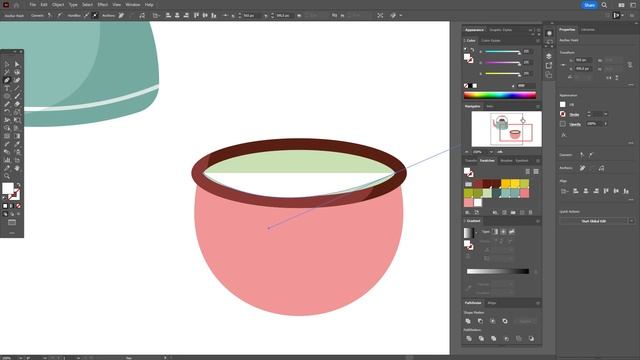
Task: Select the Pen tool
Action: [x=7, y=80]
